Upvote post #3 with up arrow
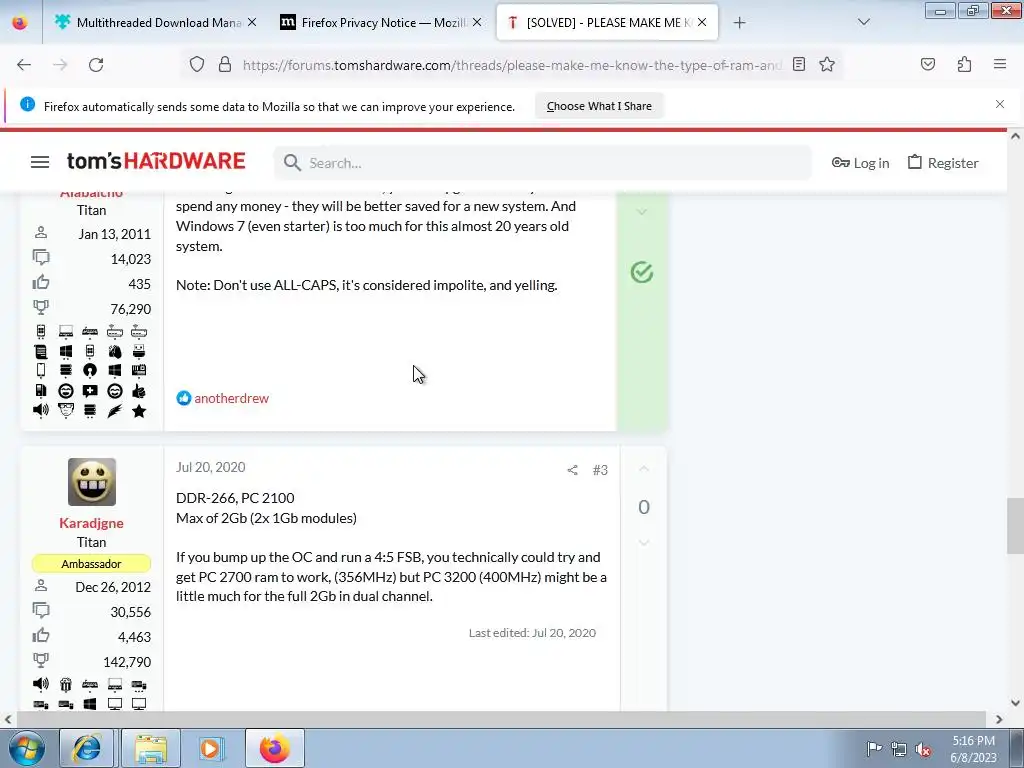 (x=643, y=469)
